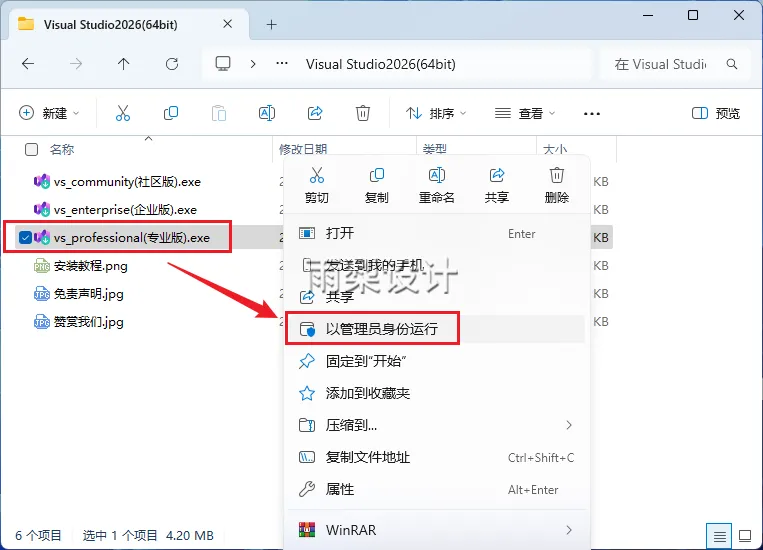Expand the WinRAR submenu
This screenshot has height=550, width=763.
click(x=569, y=530)
